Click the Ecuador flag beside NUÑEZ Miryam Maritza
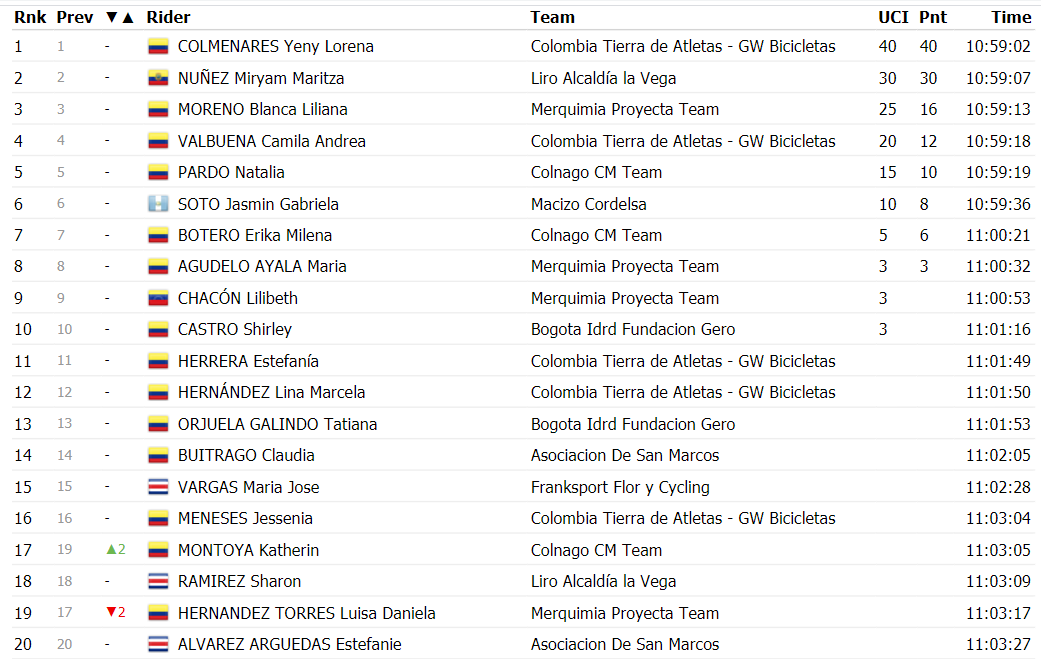Viewport: 1041px width, 659px height. click(158, 78)
